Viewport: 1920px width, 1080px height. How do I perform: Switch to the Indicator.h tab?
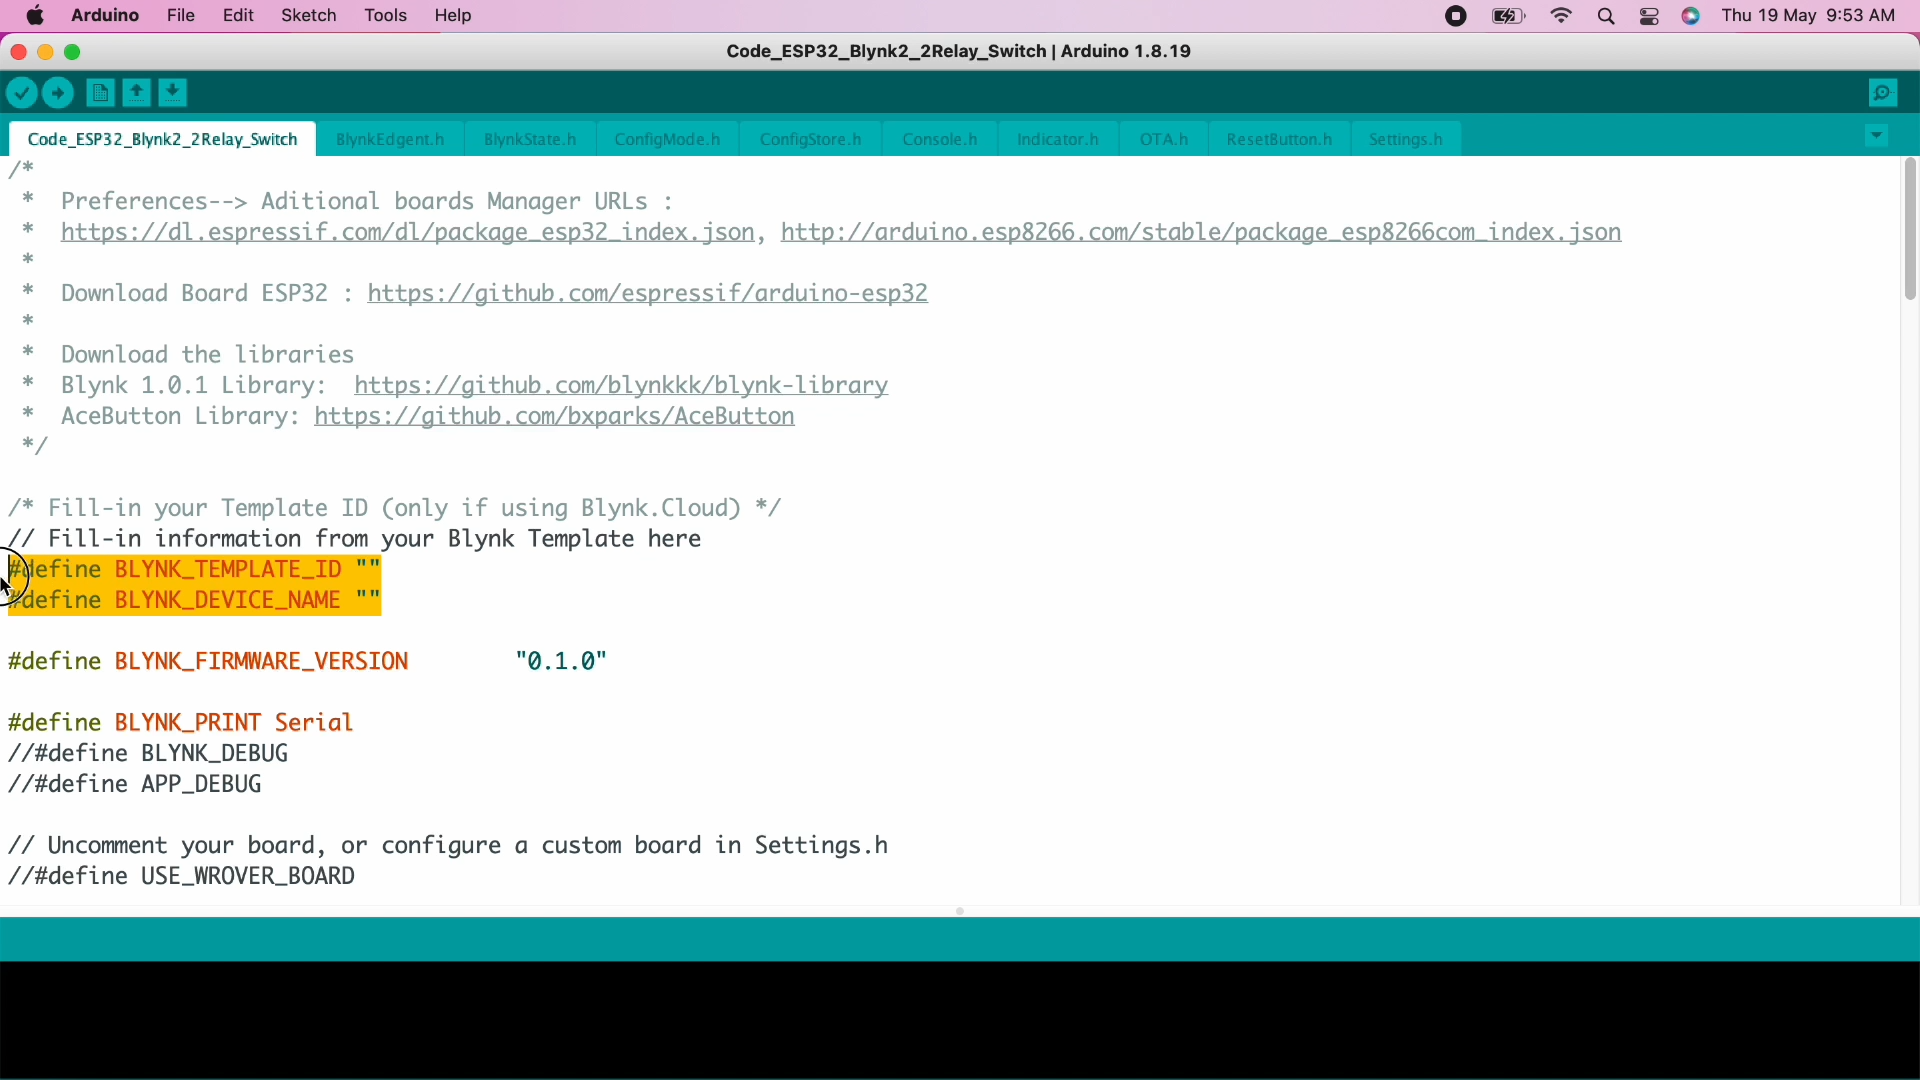click(1059, 140)
